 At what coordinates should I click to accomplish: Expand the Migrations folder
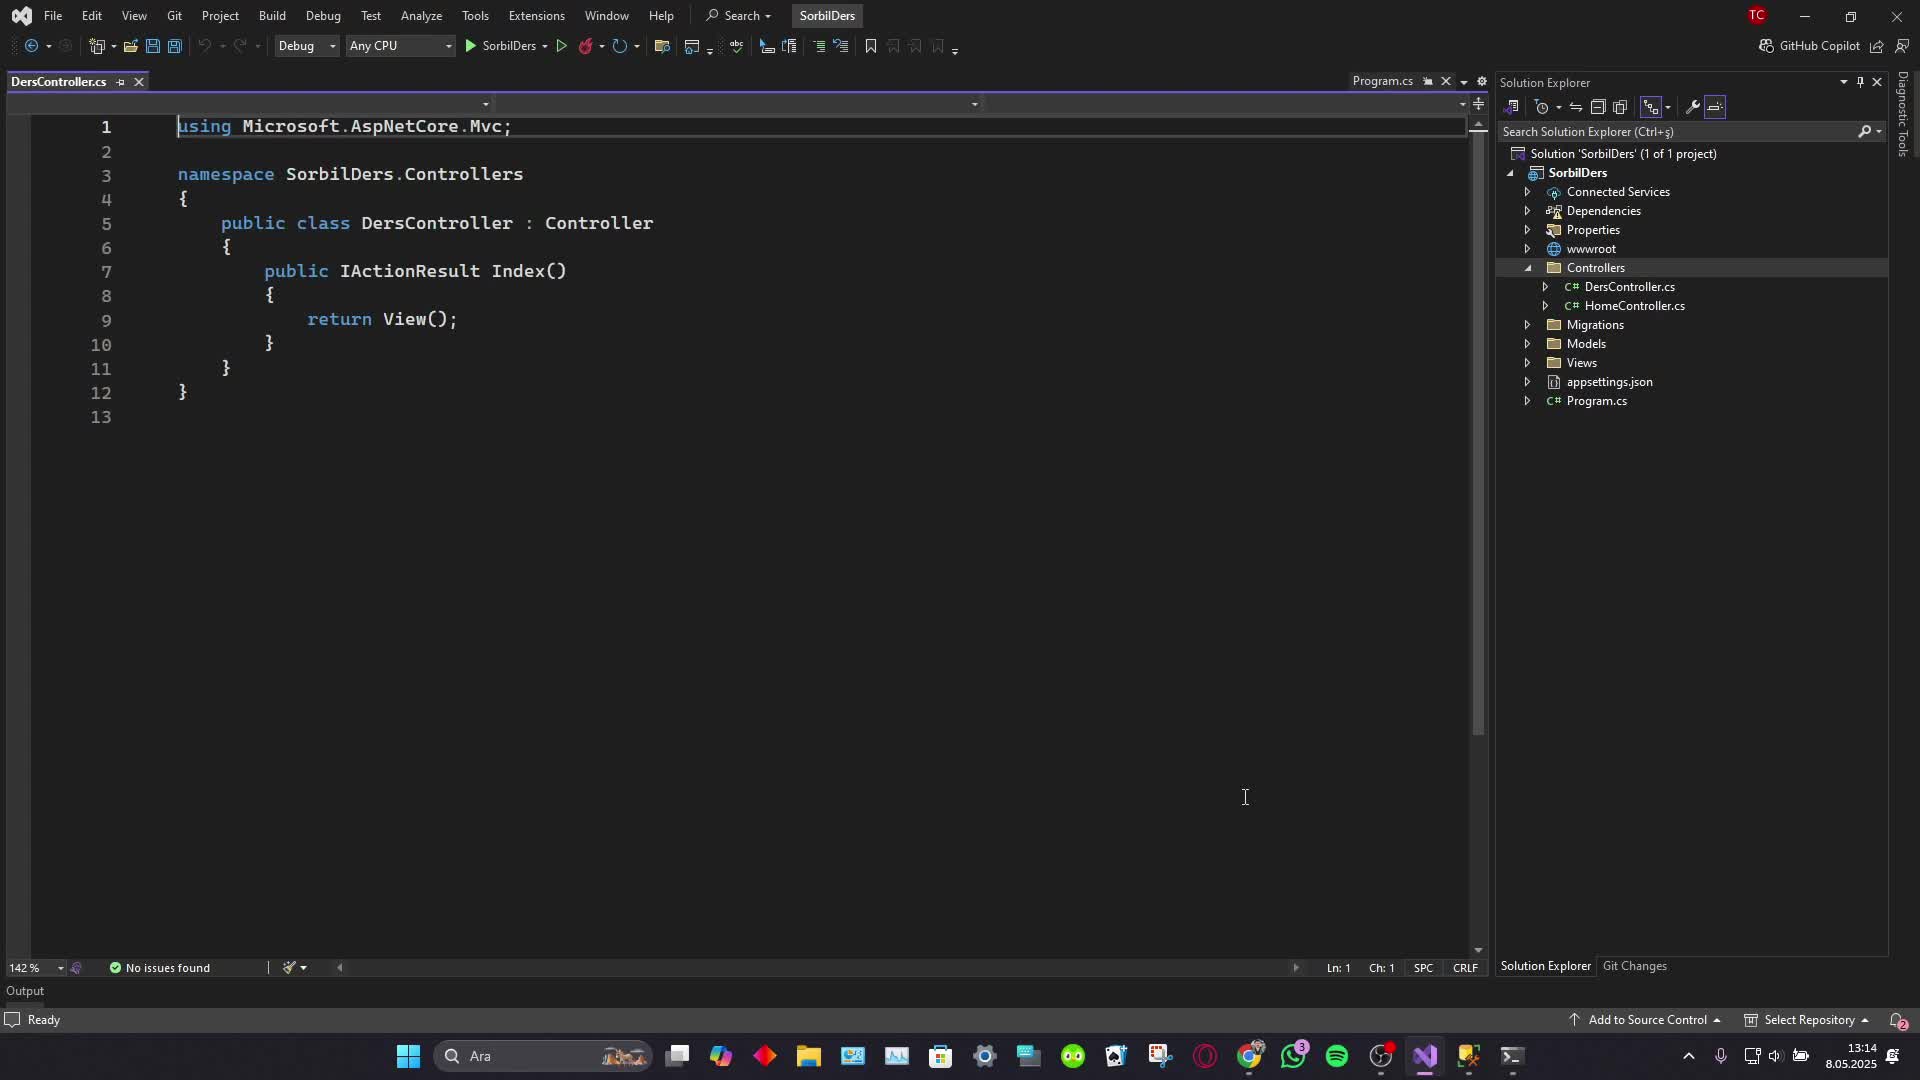[1527, 325]
